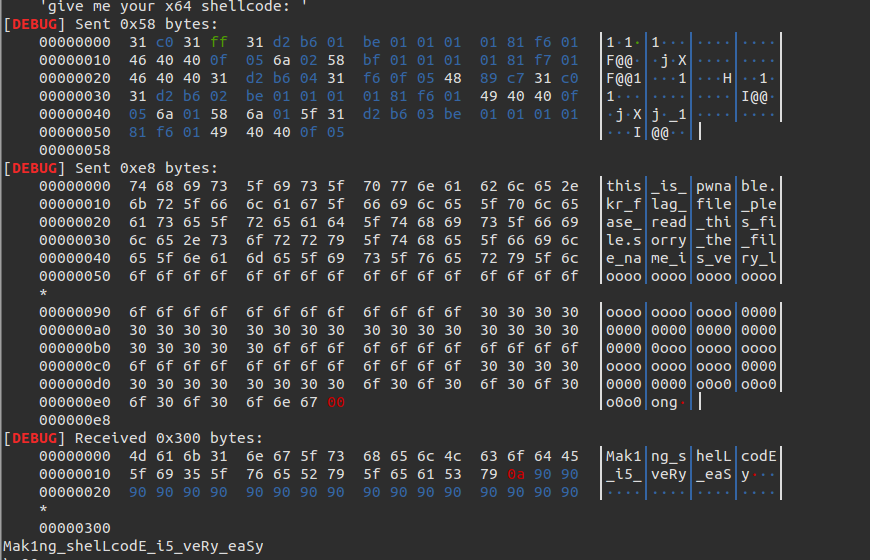Click the ASCII chunk 'veRy' in received data

(669, 475)
